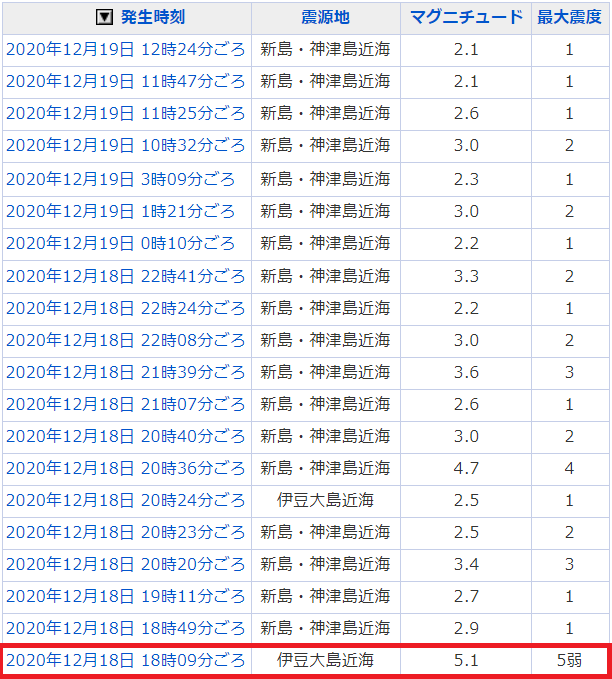
Task: Open 2020年12月18日 20時24分ごろ earthquake entry
Action: [126, 500]
